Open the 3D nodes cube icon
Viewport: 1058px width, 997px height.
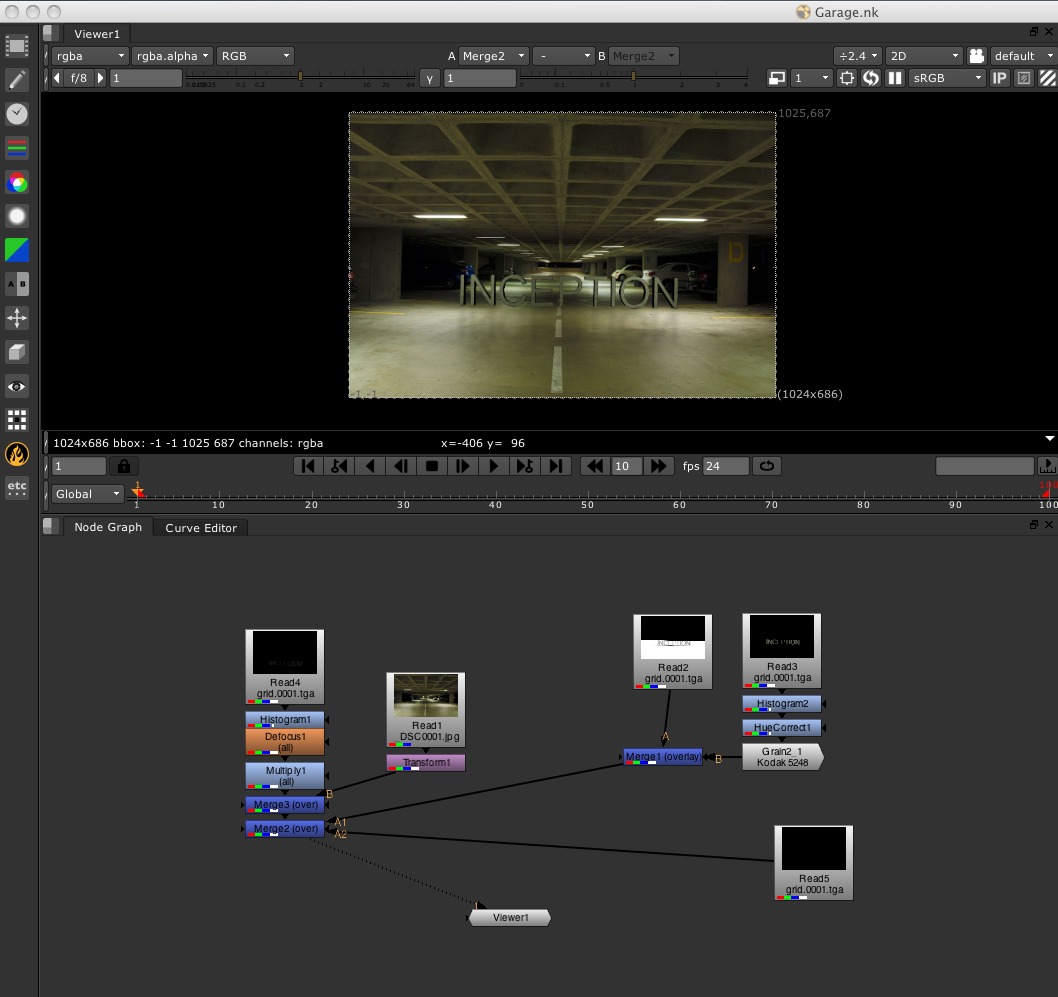17,351
